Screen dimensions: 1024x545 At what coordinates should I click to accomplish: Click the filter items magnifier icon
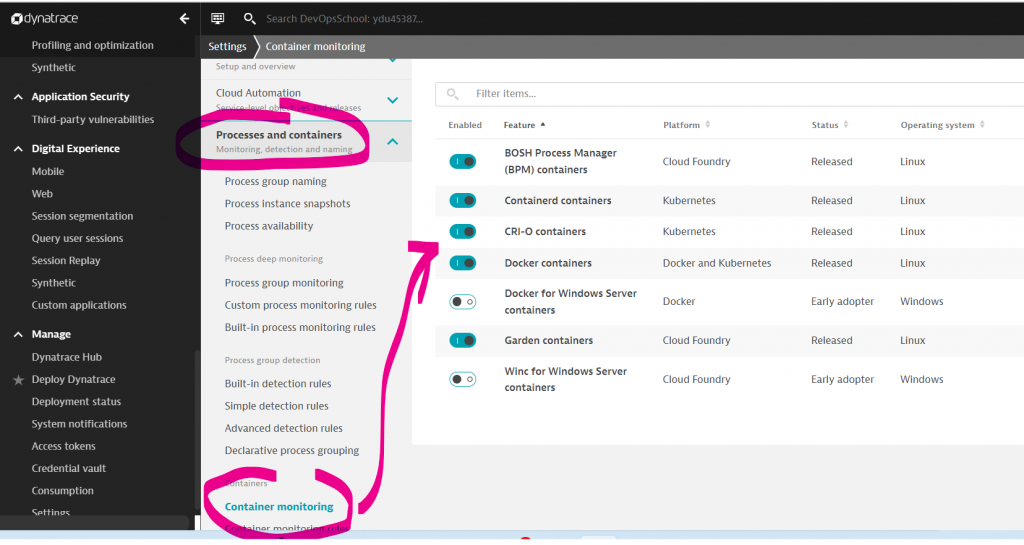453,94
